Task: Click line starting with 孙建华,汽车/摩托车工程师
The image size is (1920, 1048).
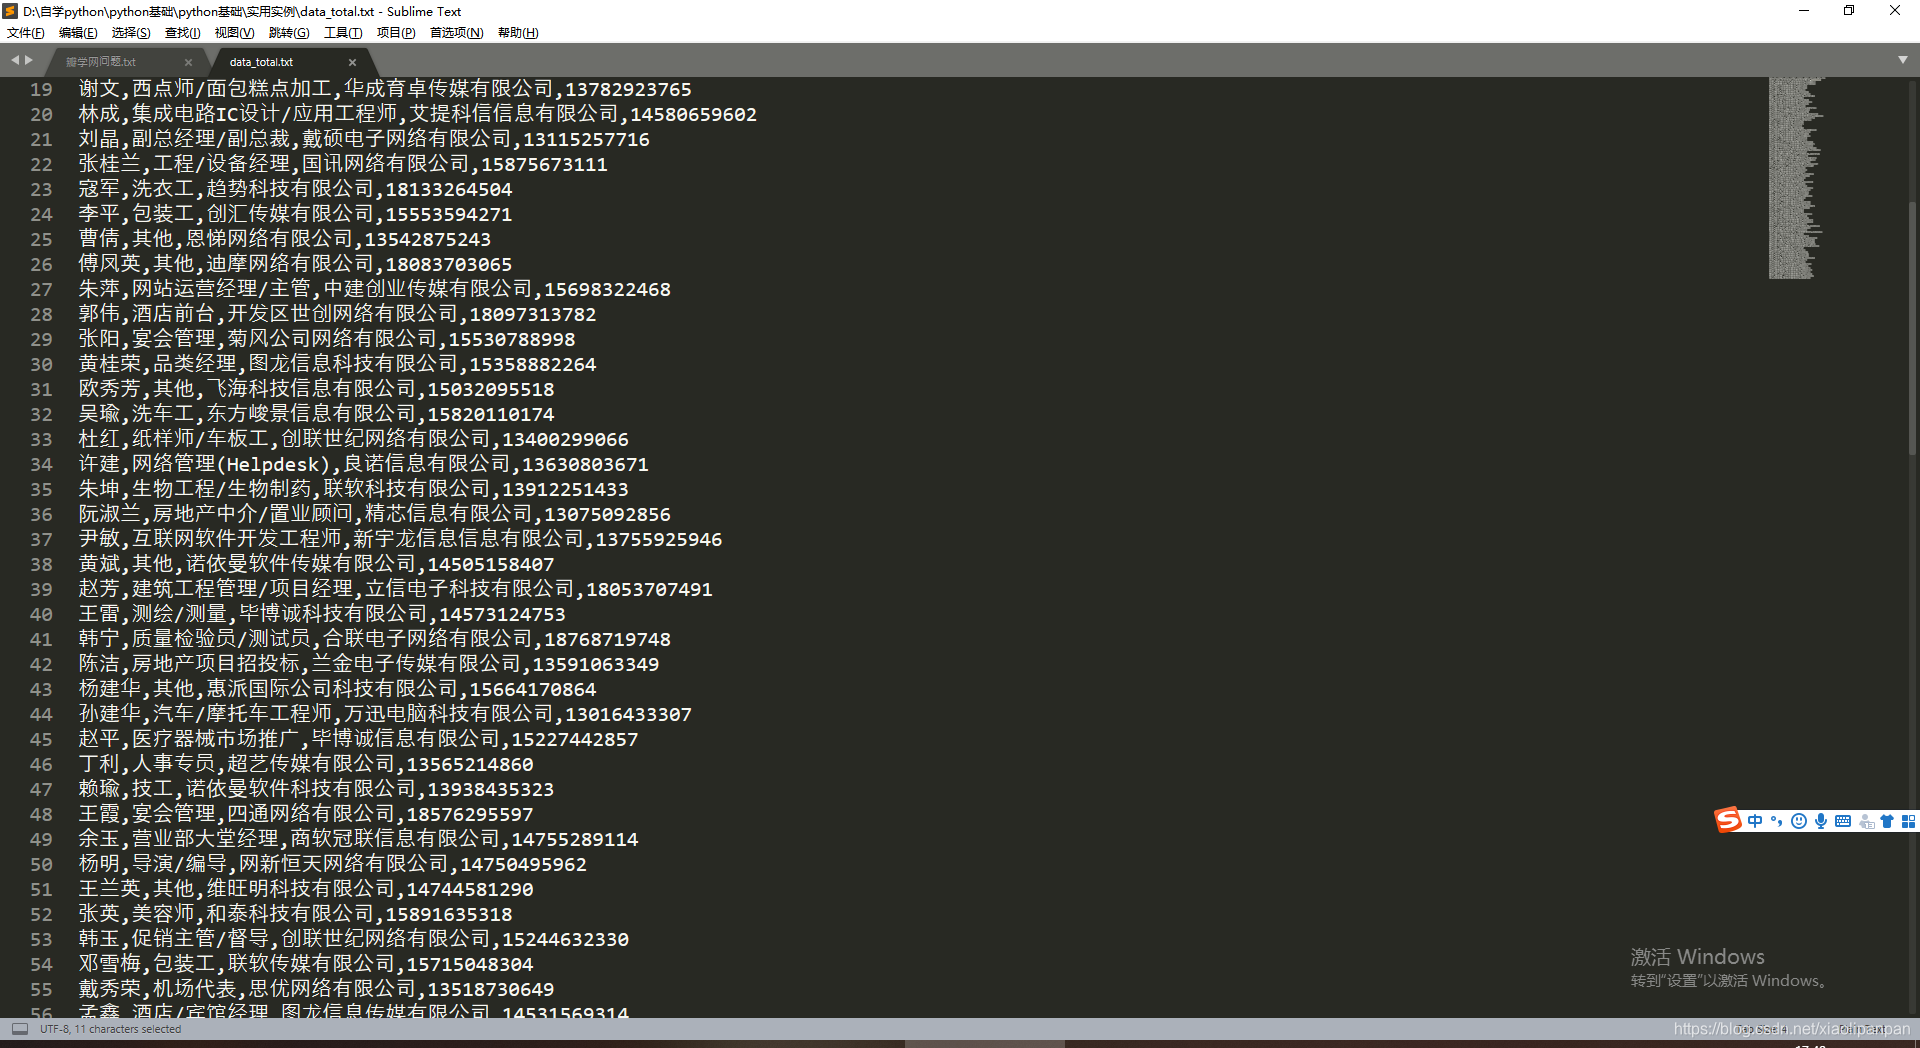Action: 385,715
